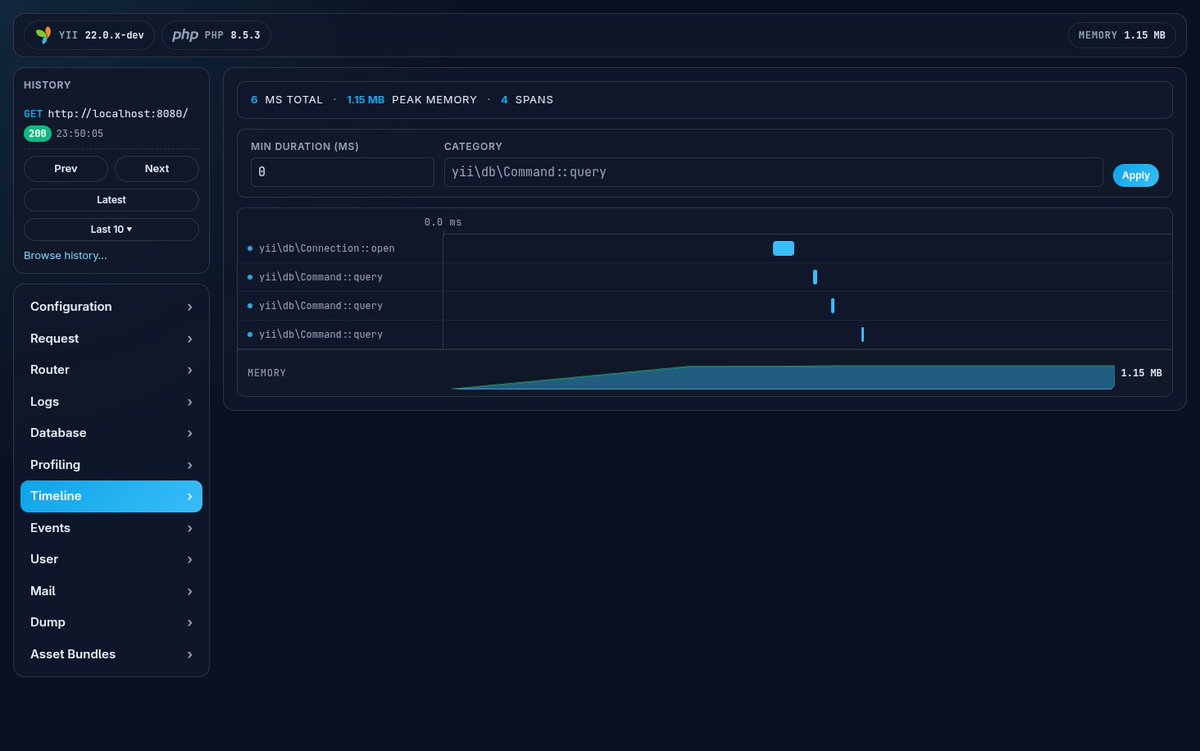The image size is (1200, 751).
Task: Open the Logs panel
Action: [111, 402]
